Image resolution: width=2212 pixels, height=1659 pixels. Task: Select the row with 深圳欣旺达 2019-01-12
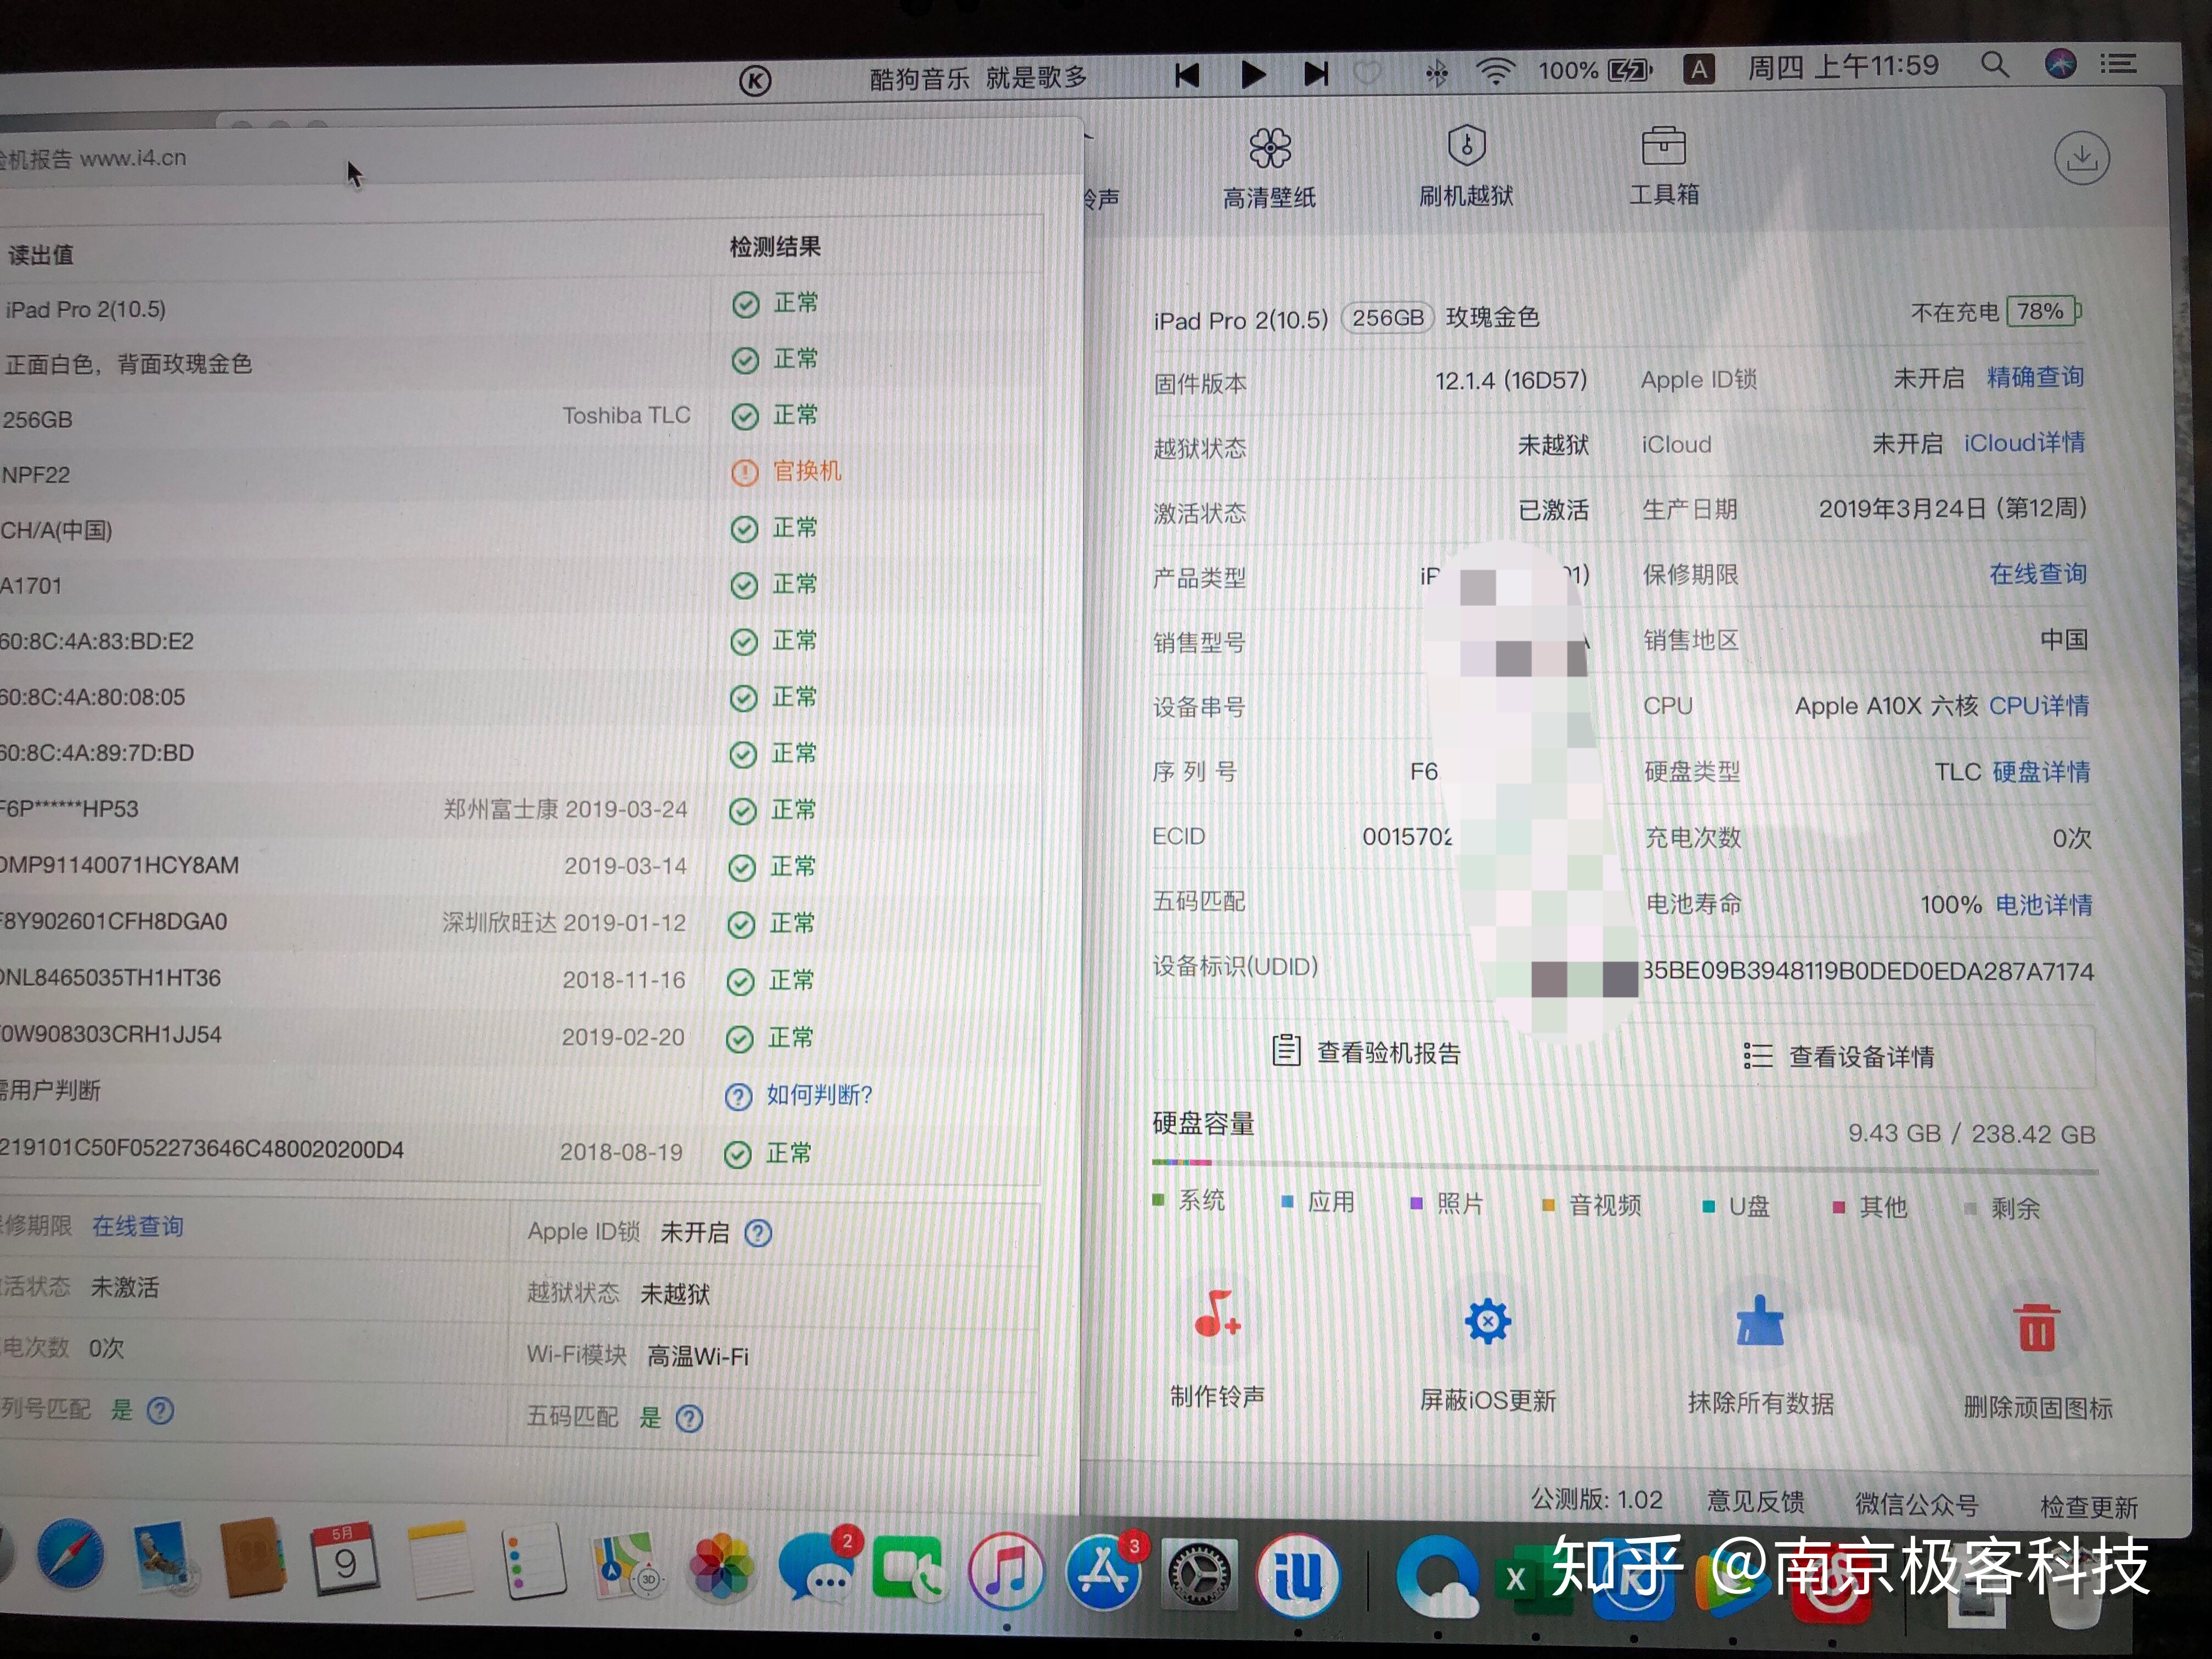click(x=520, y=922)
